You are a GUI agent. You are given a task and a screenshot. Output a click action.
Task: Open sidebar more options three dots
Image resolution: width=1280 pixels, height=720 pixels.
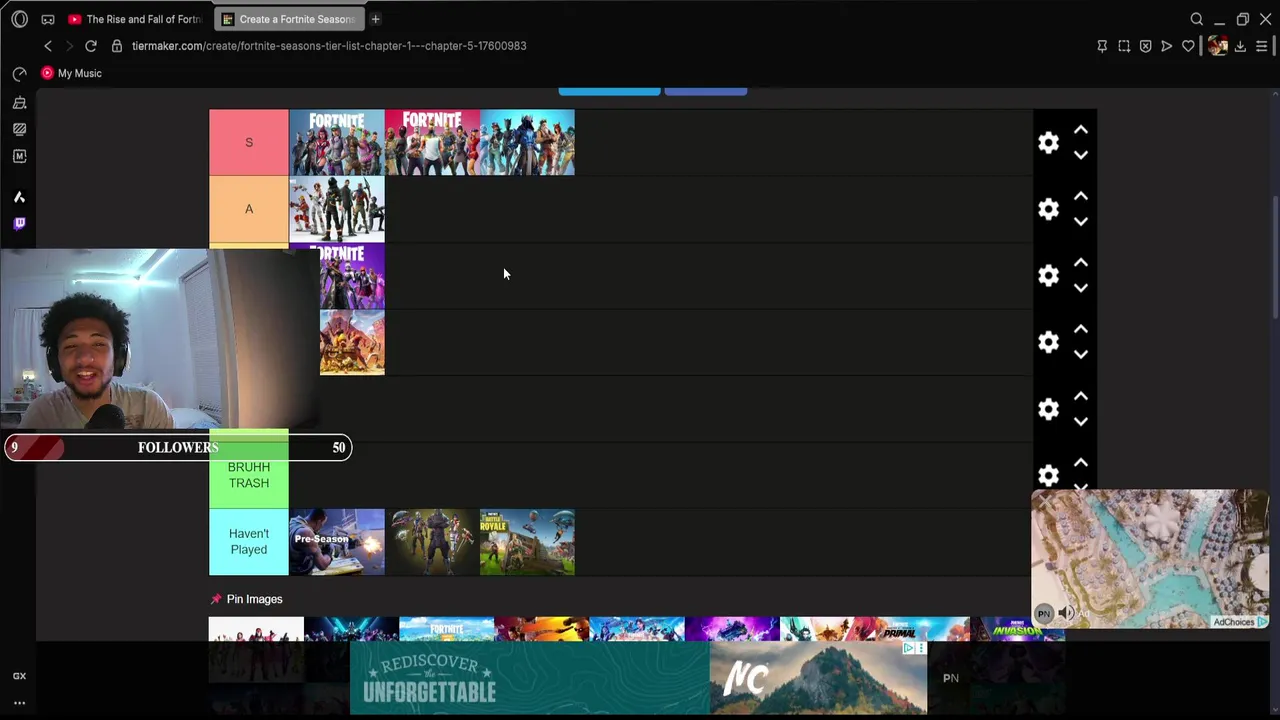(19, 703)
